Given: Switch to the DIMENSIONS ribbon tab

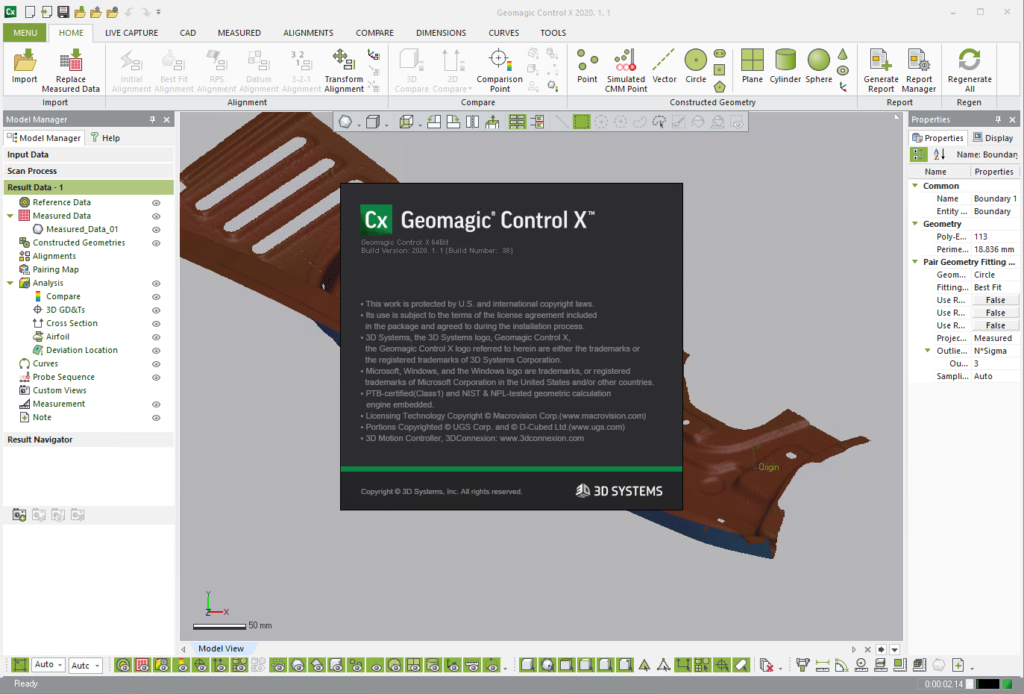Looking at the screenshot, I should tap(441, 33).
